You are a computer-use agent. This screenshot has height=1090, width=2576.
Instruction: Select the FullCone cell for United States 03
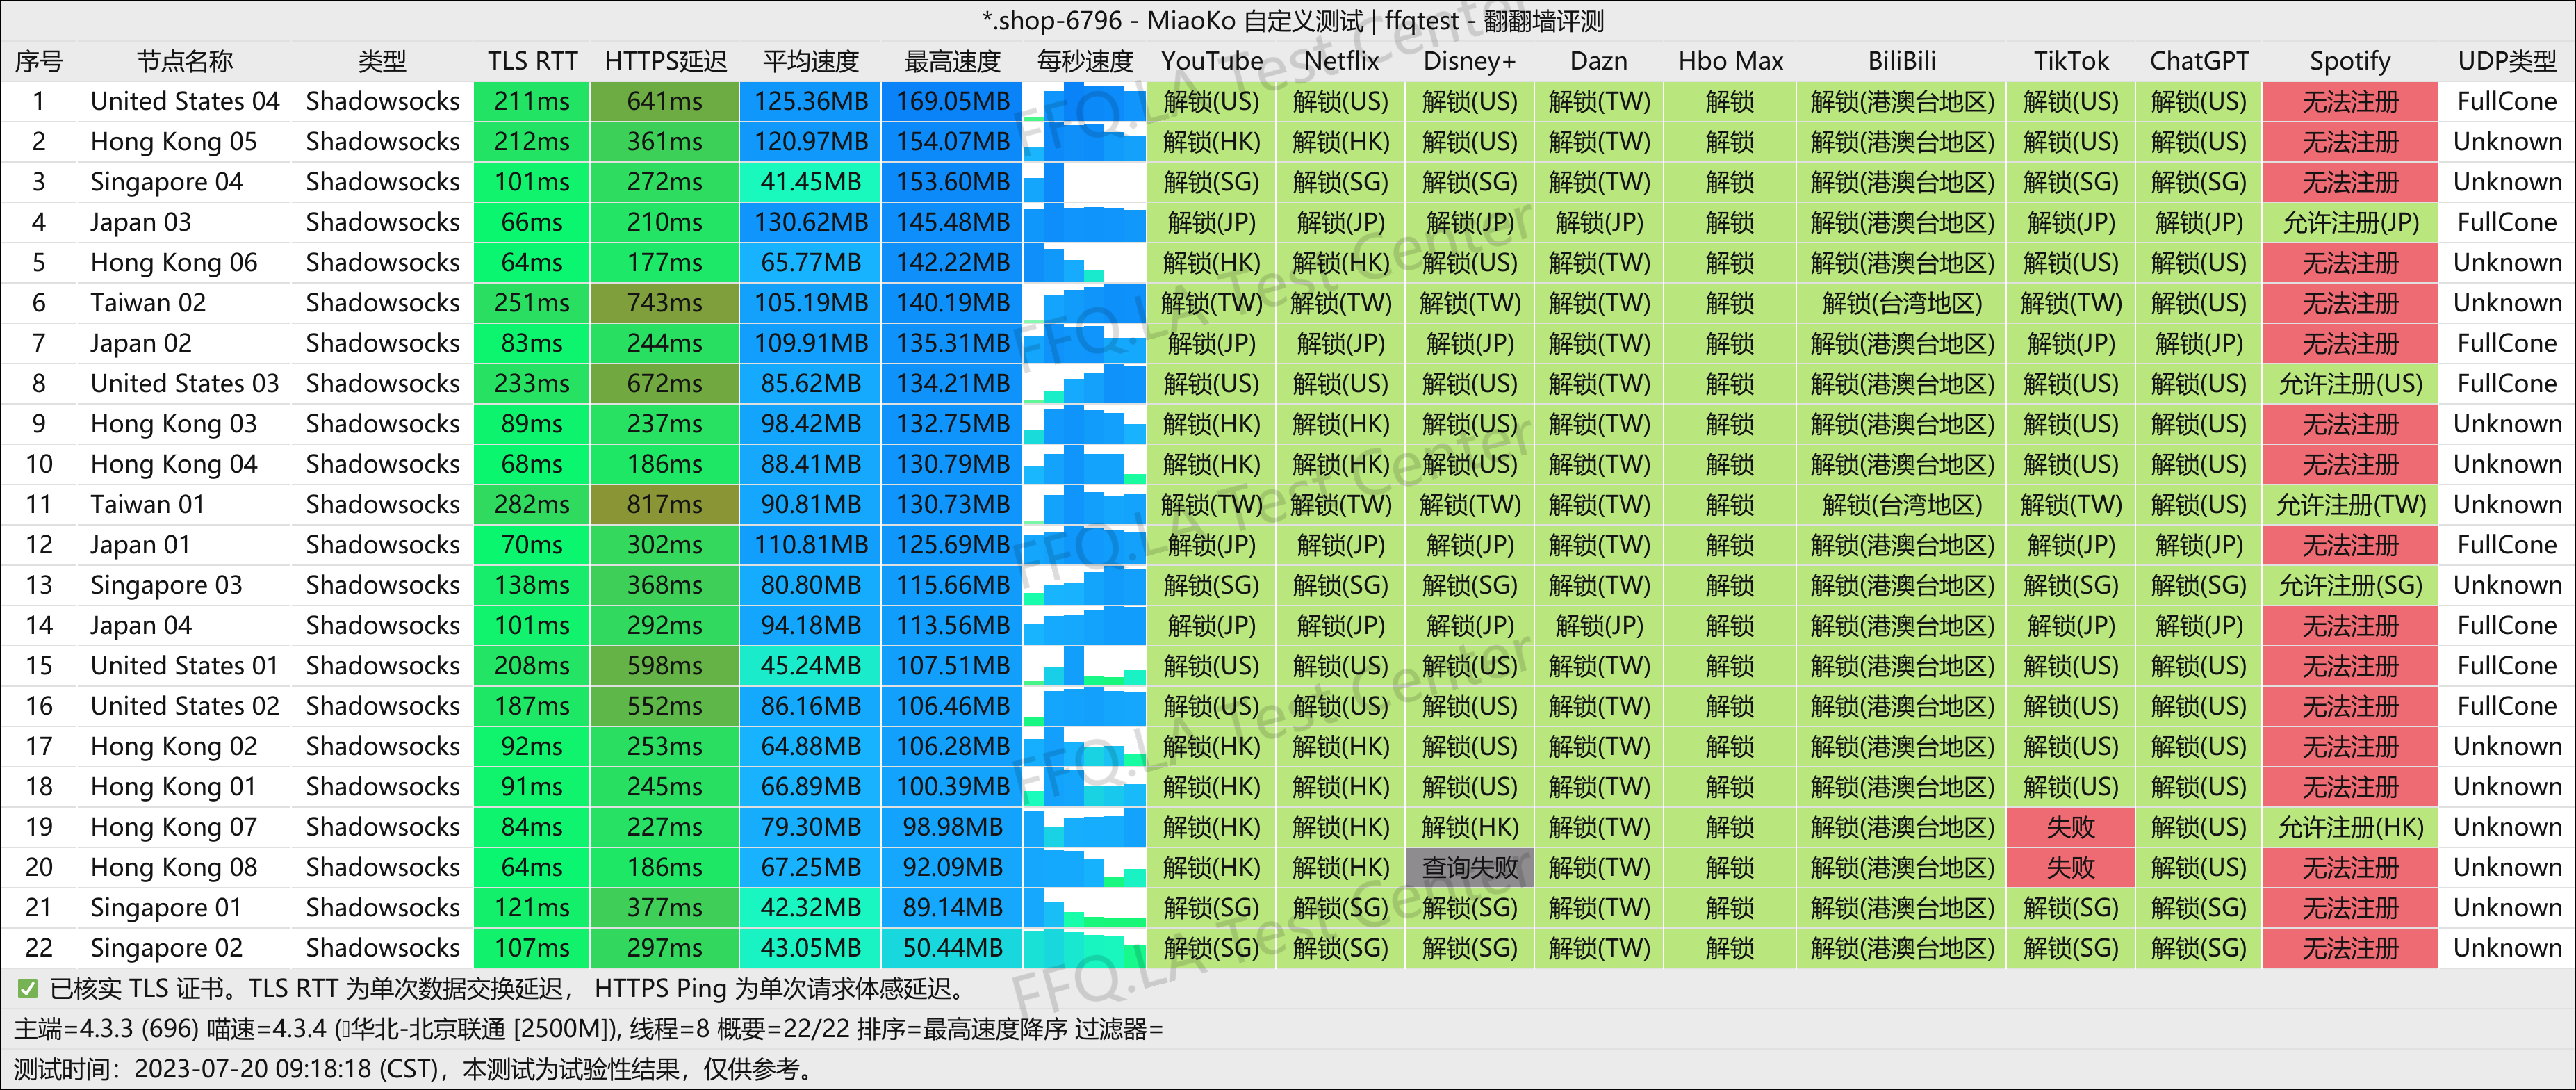pos(2506,383)
